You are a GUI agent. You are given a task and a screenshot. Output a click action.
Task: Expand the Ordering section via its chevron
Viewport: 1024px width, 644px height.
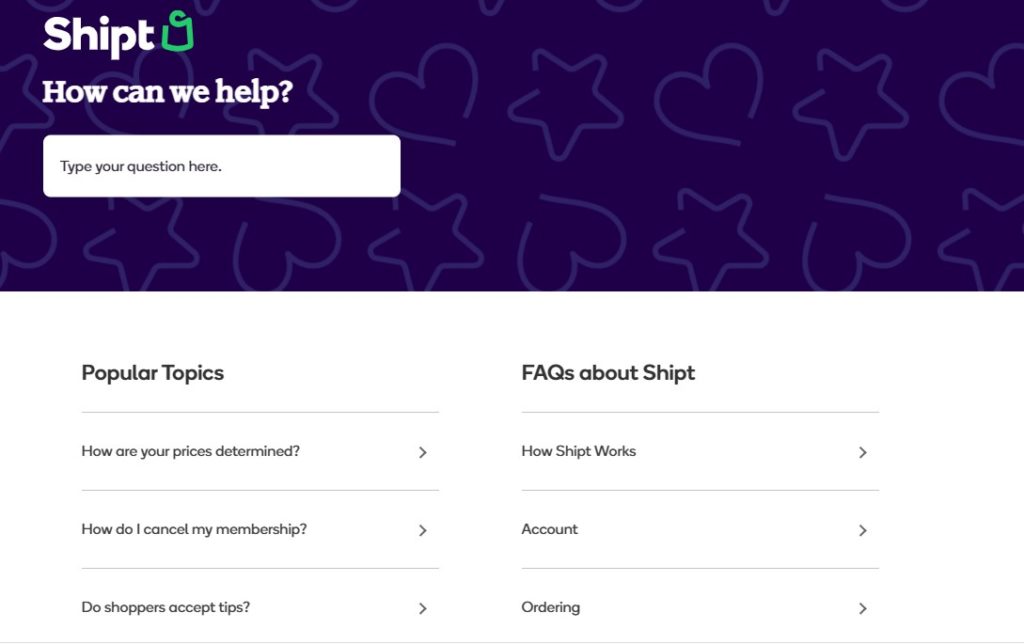coord(863,608)
